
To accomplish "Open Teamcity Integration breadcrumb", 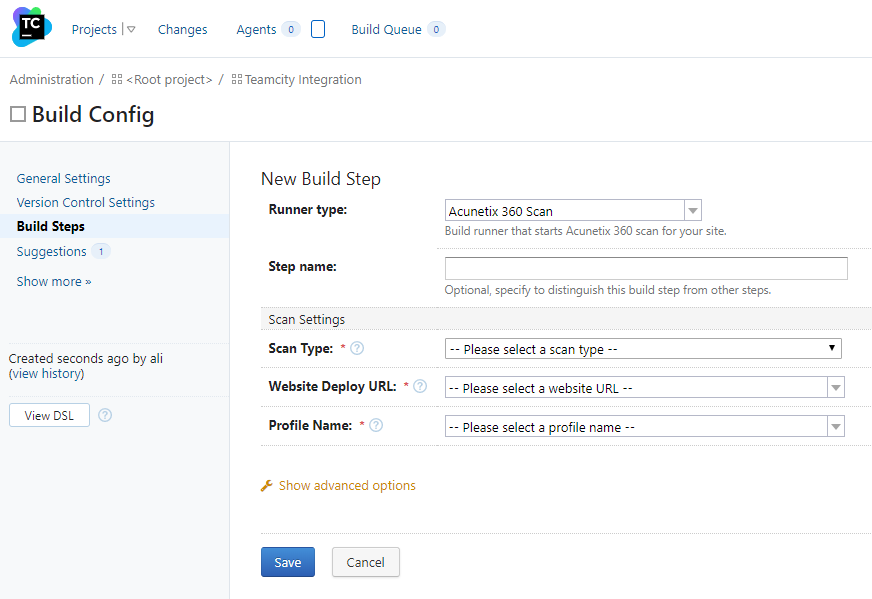I will [303, 80].
